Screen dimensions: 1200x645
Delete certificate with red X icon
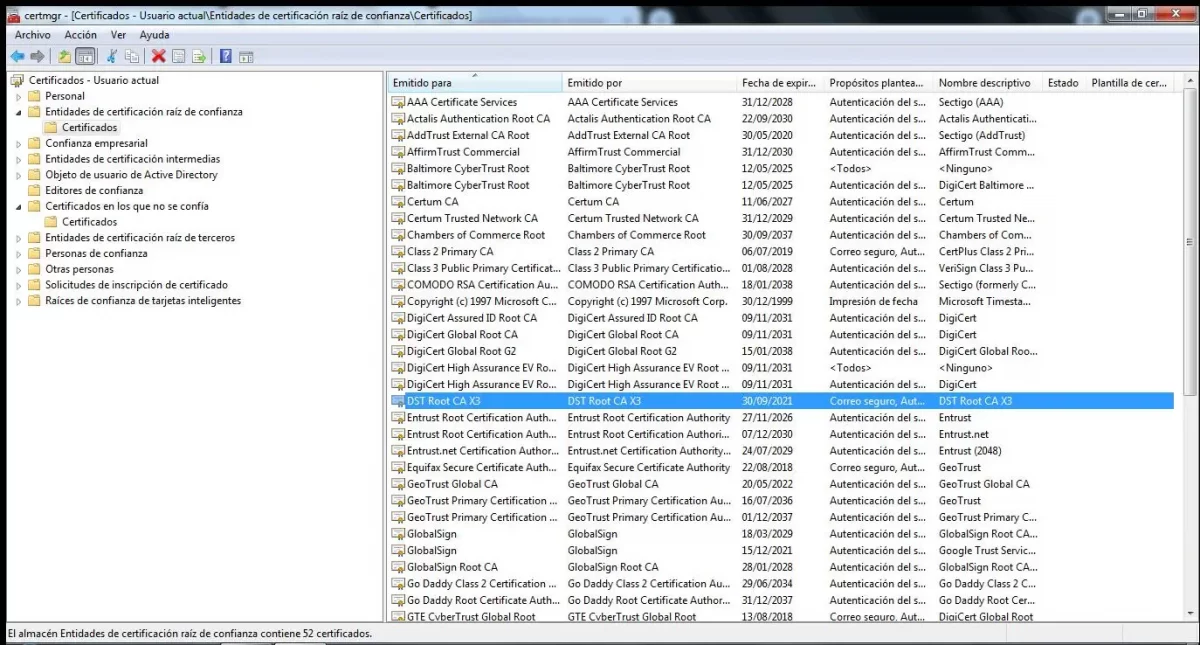pyautogui.click(x=158, y=56)
